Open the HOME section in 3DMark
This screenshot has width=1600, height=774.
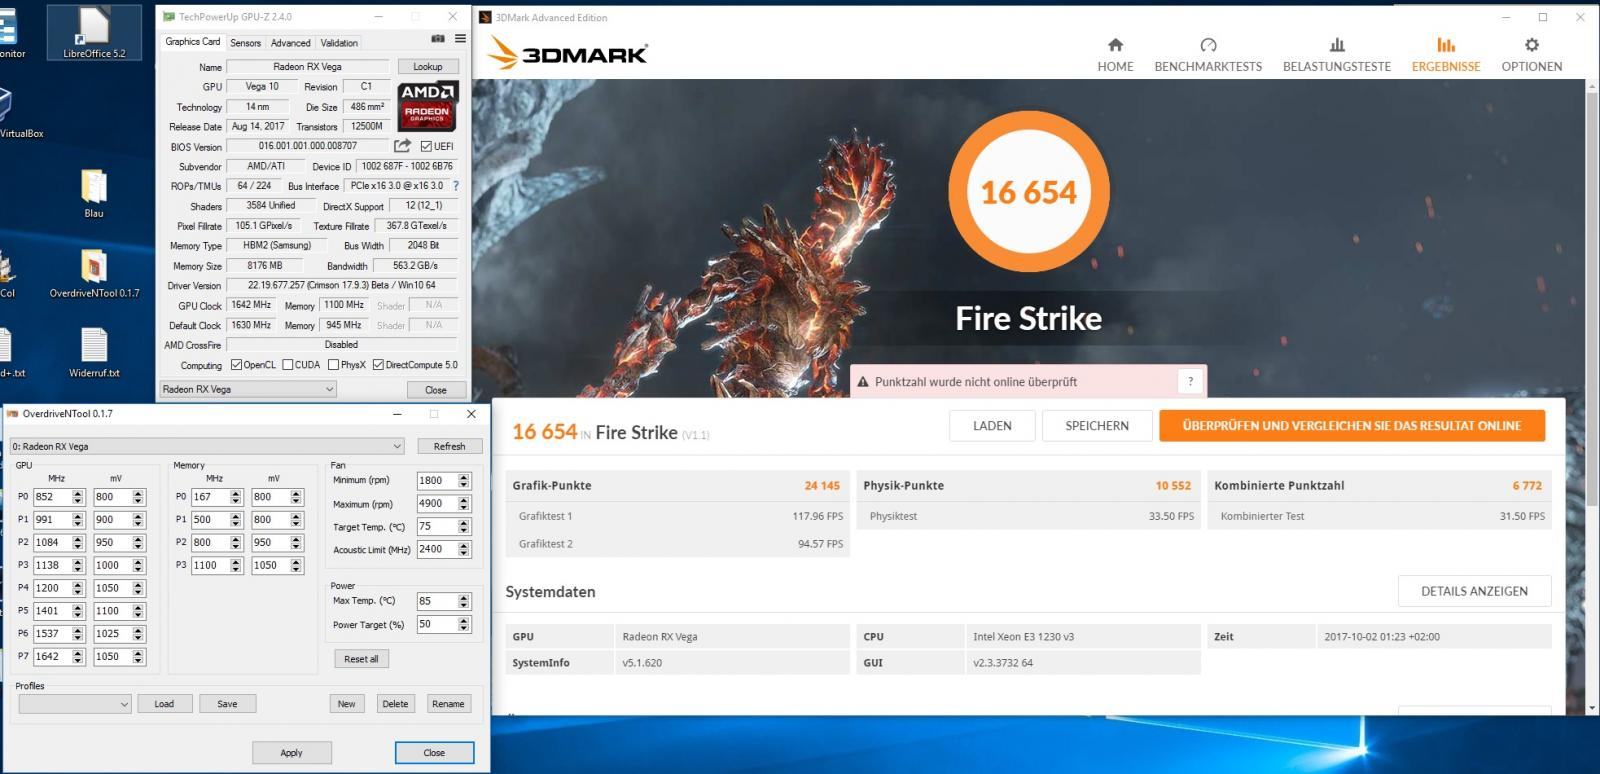[1115, 55]
